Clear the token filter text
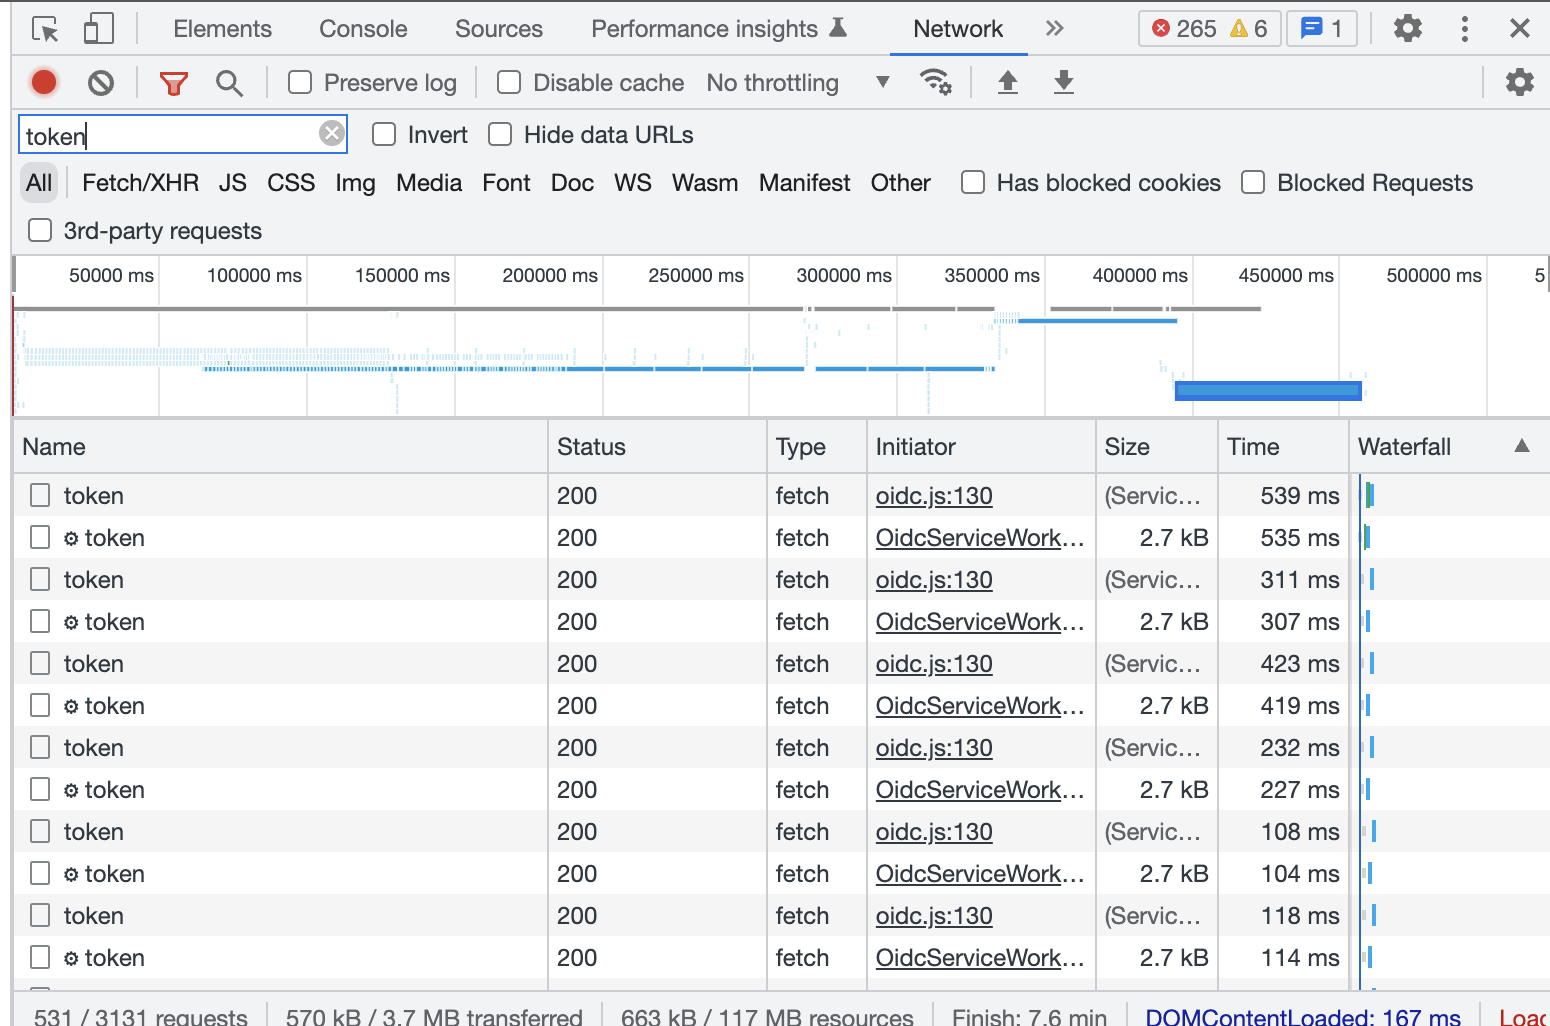Image resolution: width=1550 pixels, height=1026 pixels. point(331,133)
